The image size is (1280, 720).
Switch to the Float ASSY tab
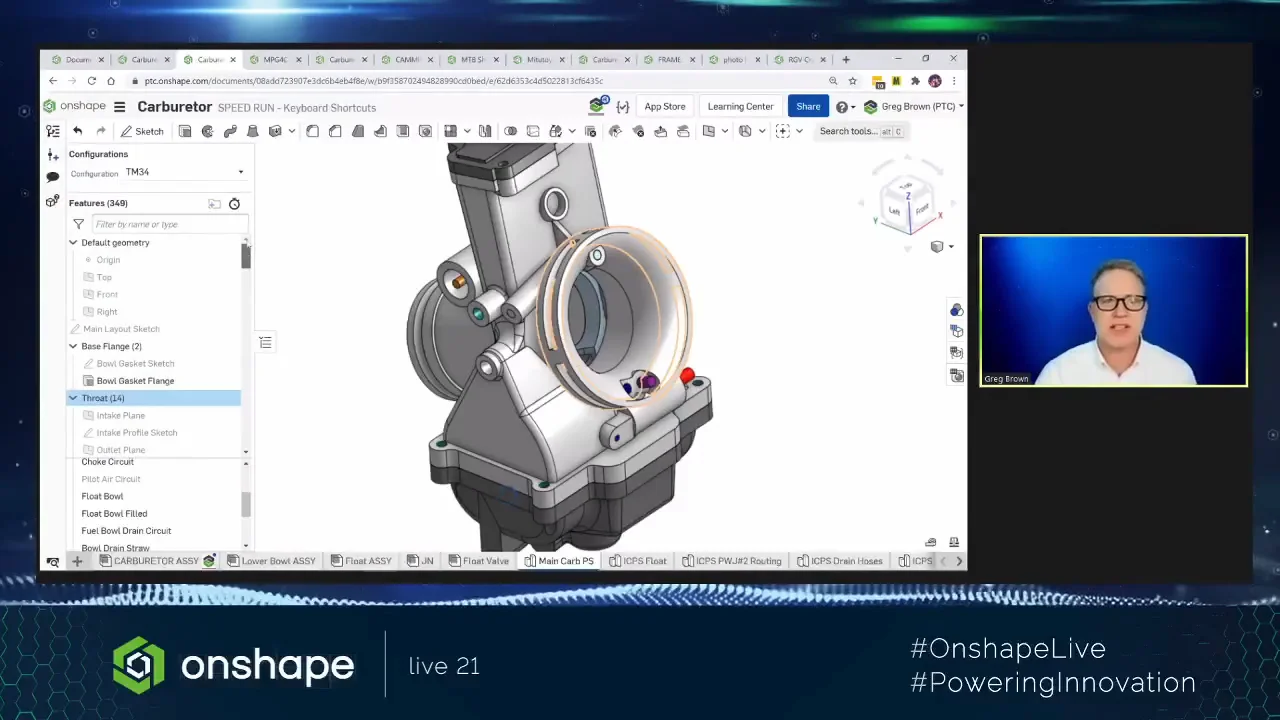pyautogui.click(x=360, y=561)
